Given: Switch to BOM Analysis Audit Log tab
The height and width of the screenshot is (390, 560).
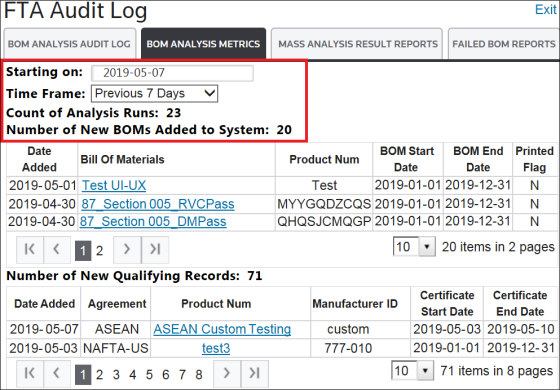Looking at the screenshot, I should tap(69, 44).
